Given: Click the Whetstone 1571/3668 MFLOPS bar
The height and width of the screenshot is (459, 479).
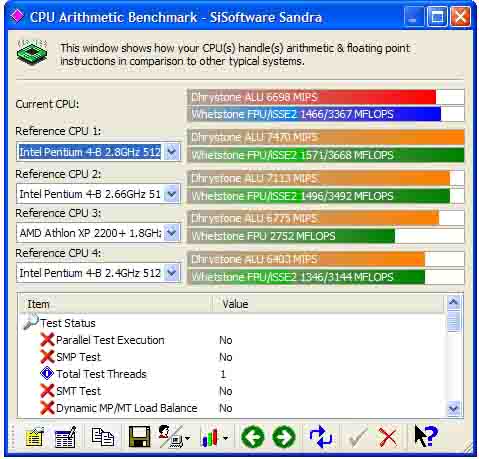Looking at the screenshot, I should tap(326, 155).
